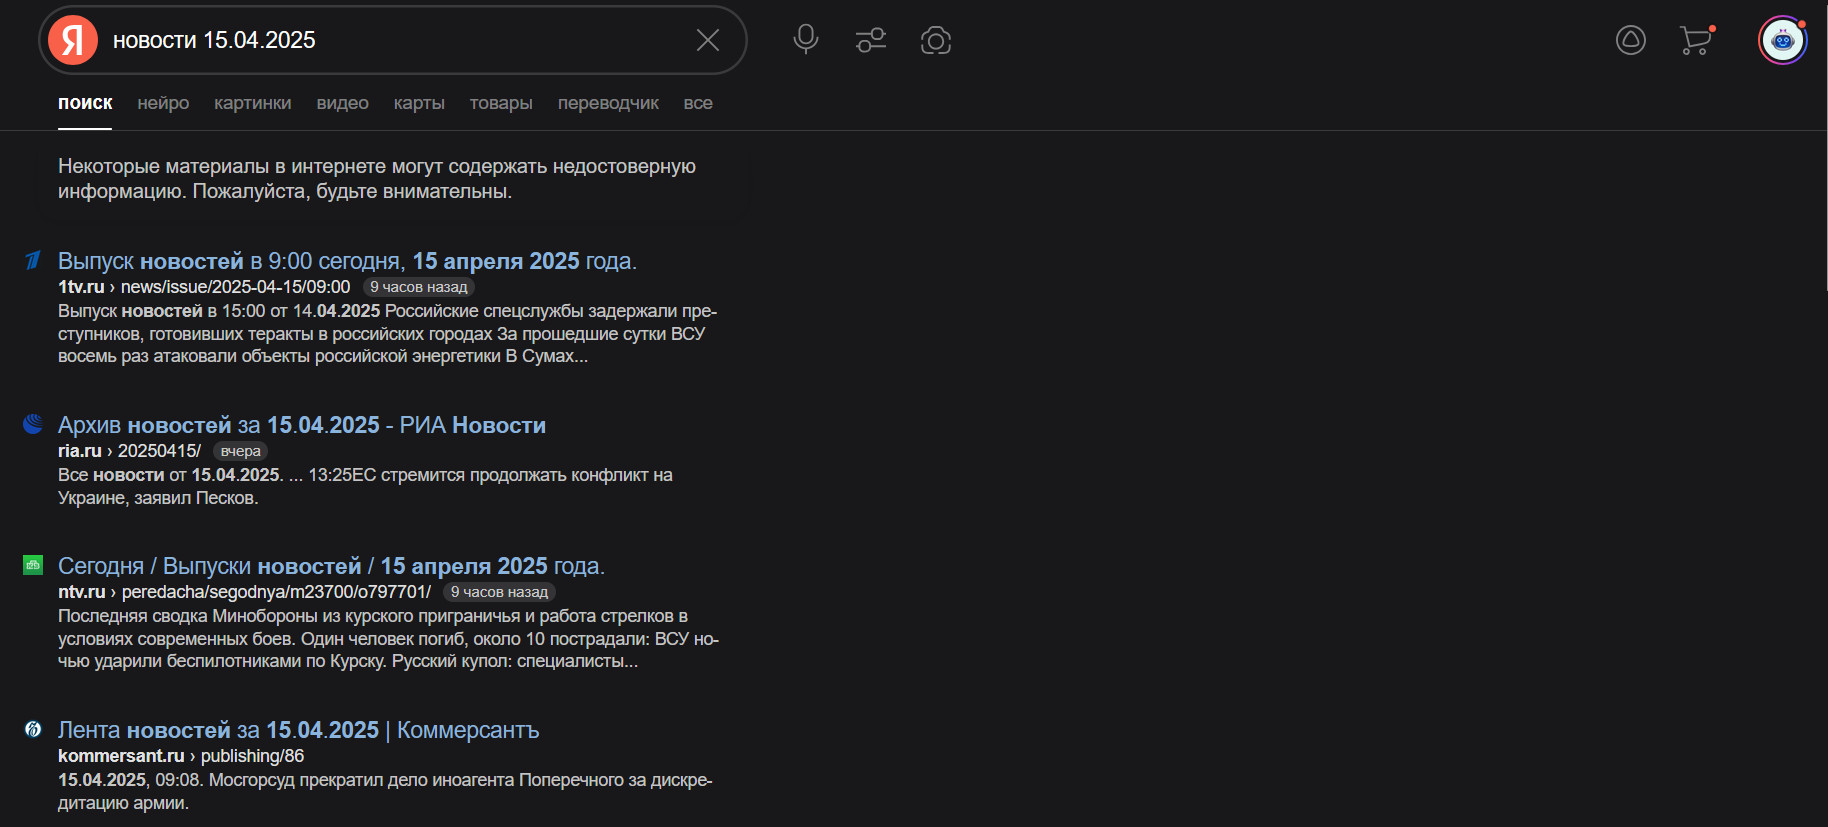Image resolution: width=1828 pixels, height=827 pixels.
Task: Click the 9 часов назад badge under ntv.ru
Action: click(499, 592)
